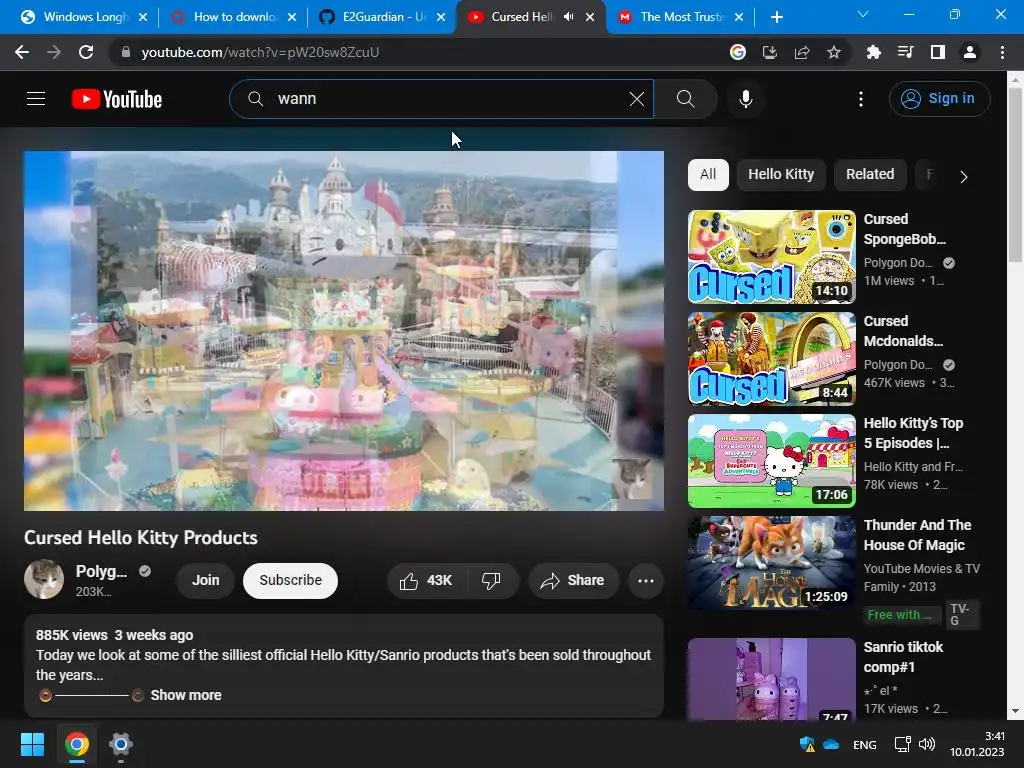Clear the search box with X
This screenshot has height=768, width=1024.
pos(637,99)
